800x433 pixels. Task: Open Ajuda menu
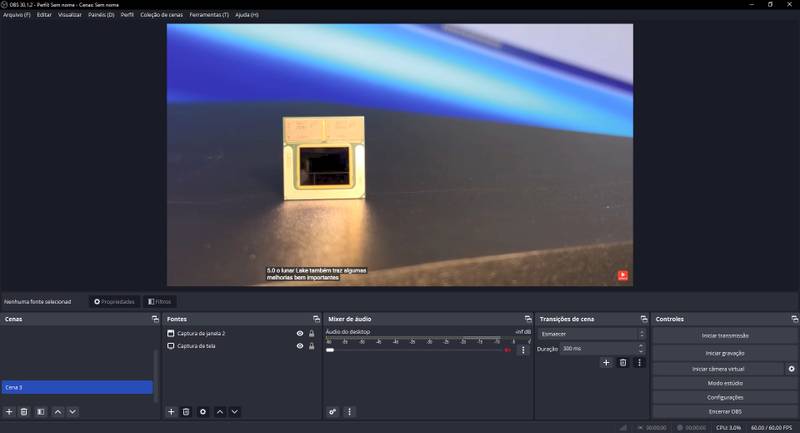(247, 15)
